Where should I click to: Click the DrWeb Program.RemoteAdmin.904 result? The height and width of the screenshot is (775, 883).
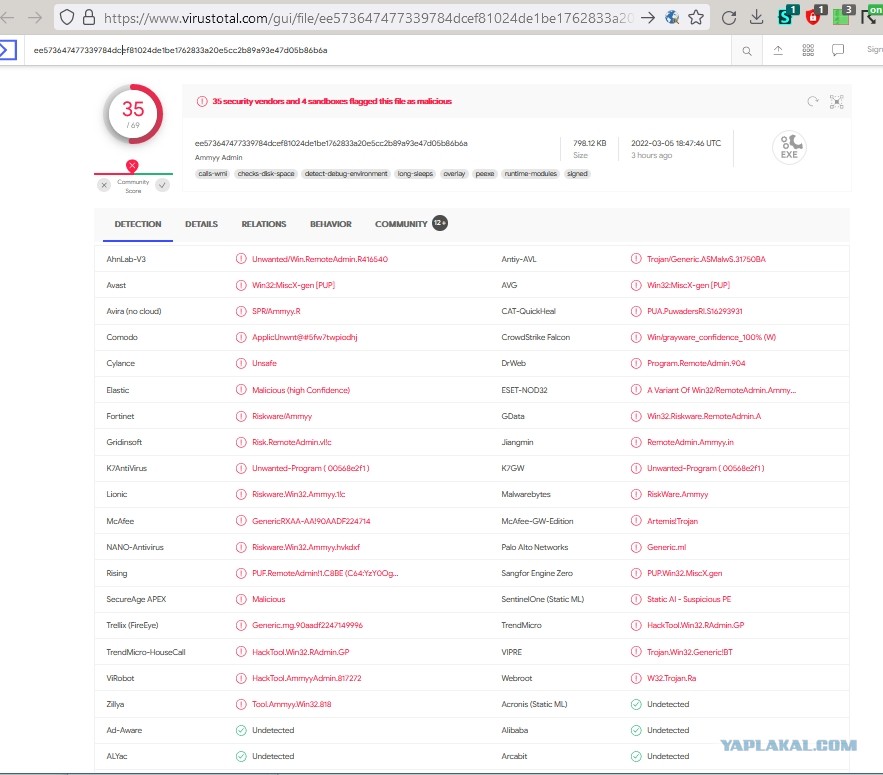[696, 363]
